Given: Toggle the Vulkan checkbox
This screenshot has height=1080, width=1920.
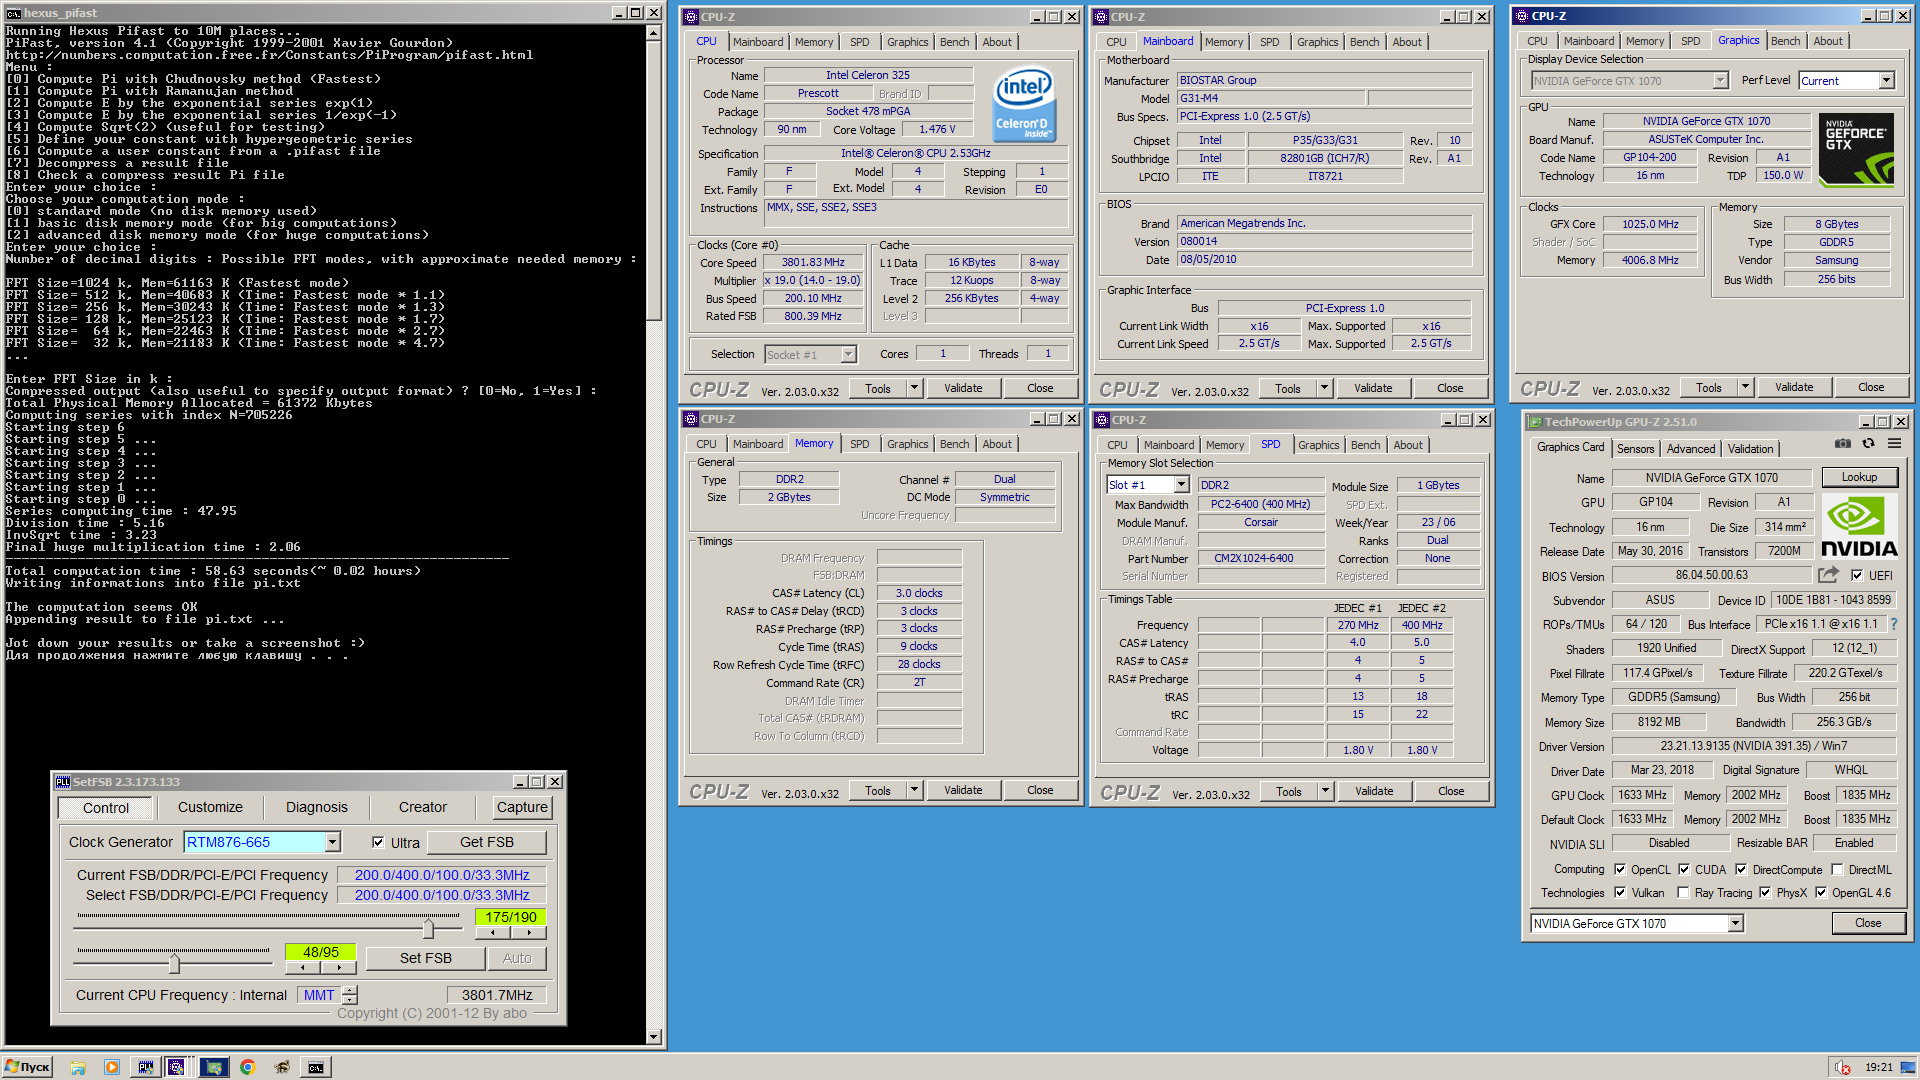Looking at the screenshot, I should pyautogui.click(x=1620, y=893).
